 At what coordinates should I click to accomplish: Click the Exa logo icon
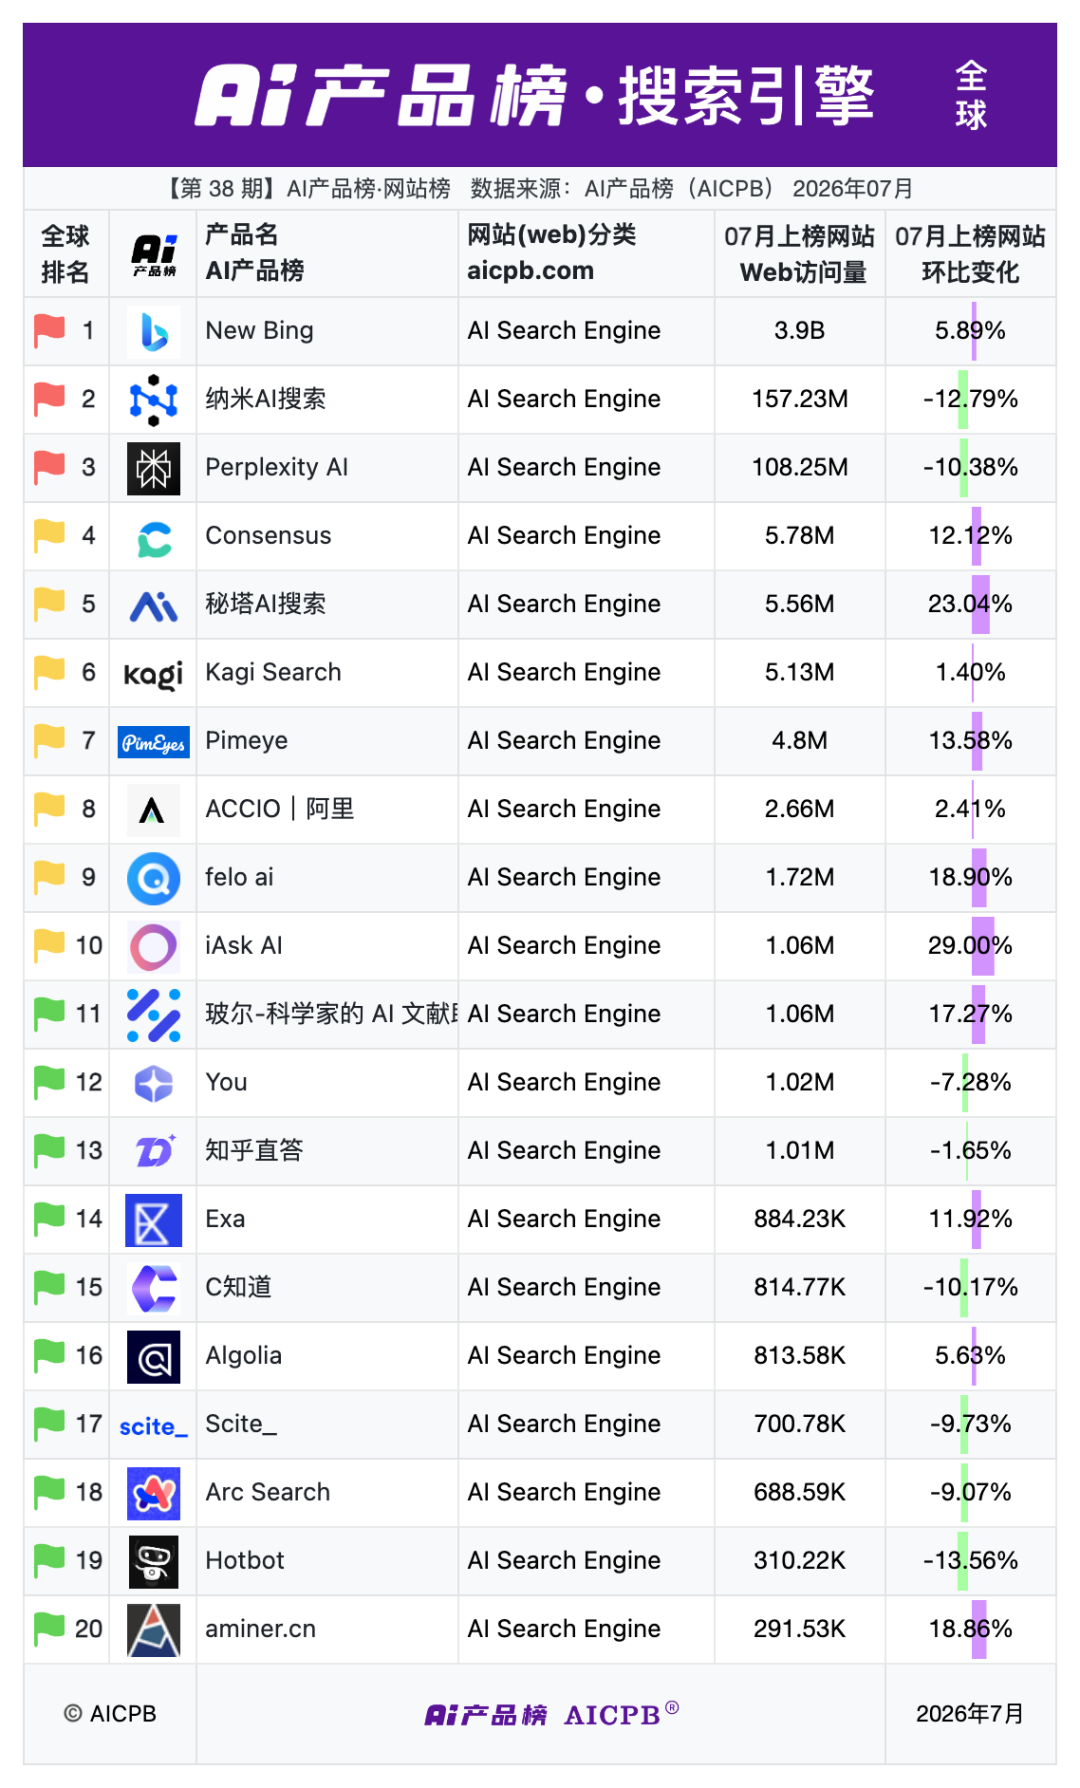(154, 1220)
